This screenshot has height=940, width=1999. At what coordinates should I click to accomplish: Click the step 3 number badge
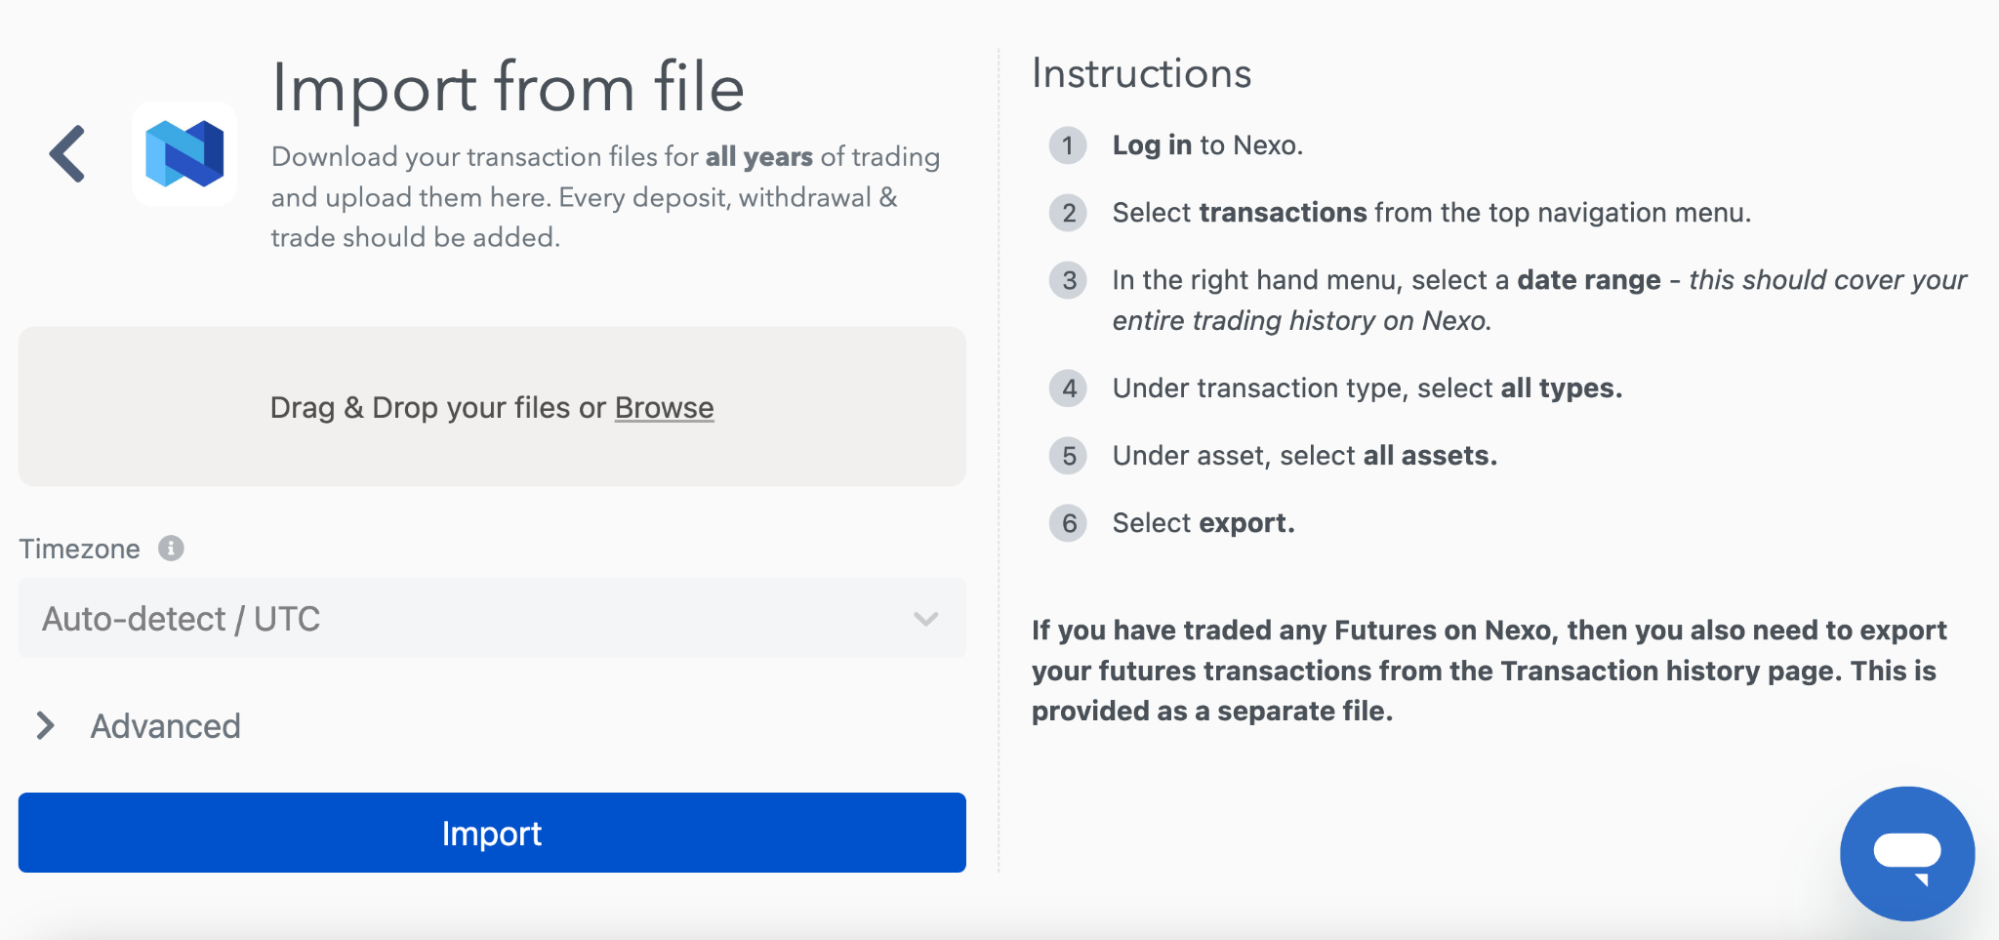[x=1068, y=280]
